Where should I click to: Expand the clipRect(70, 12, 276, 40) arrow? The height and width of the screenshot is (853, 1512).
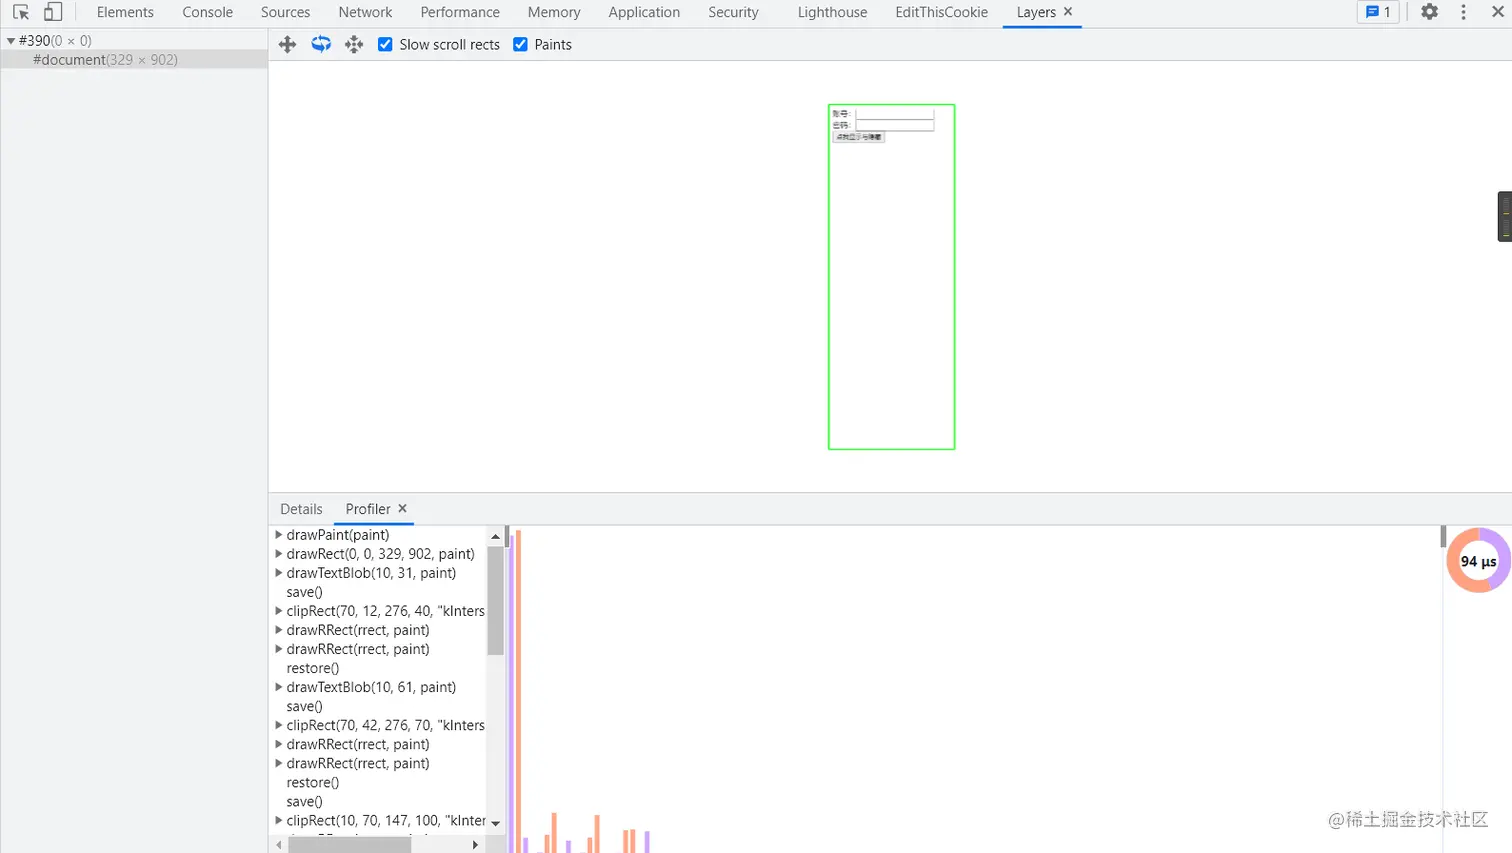pos(279,611)
